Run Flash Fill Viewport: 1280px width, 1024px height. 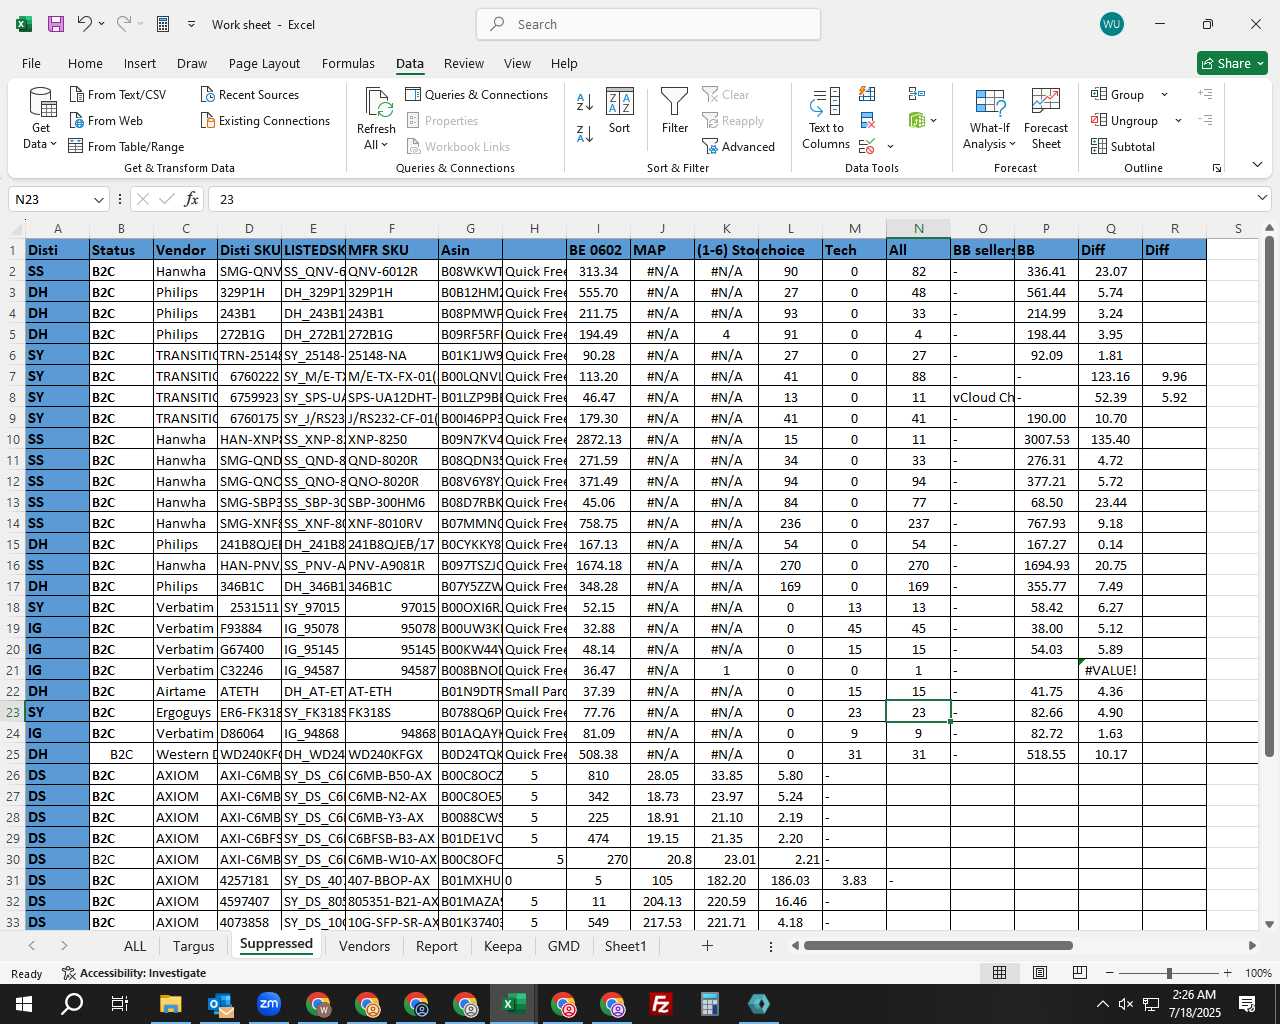pos(867,94)
